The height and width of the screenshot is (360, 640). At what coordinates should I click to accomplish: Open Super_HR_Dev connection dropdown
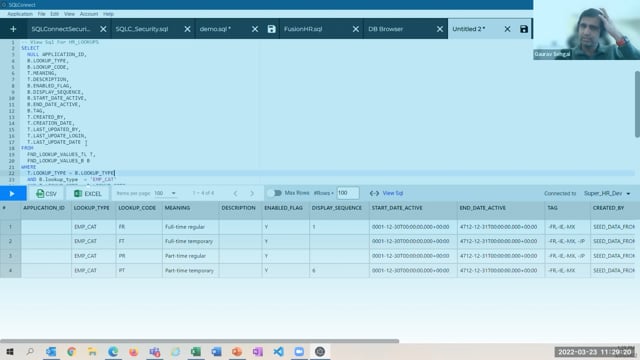pyautogui.click(x=607, y=193)
